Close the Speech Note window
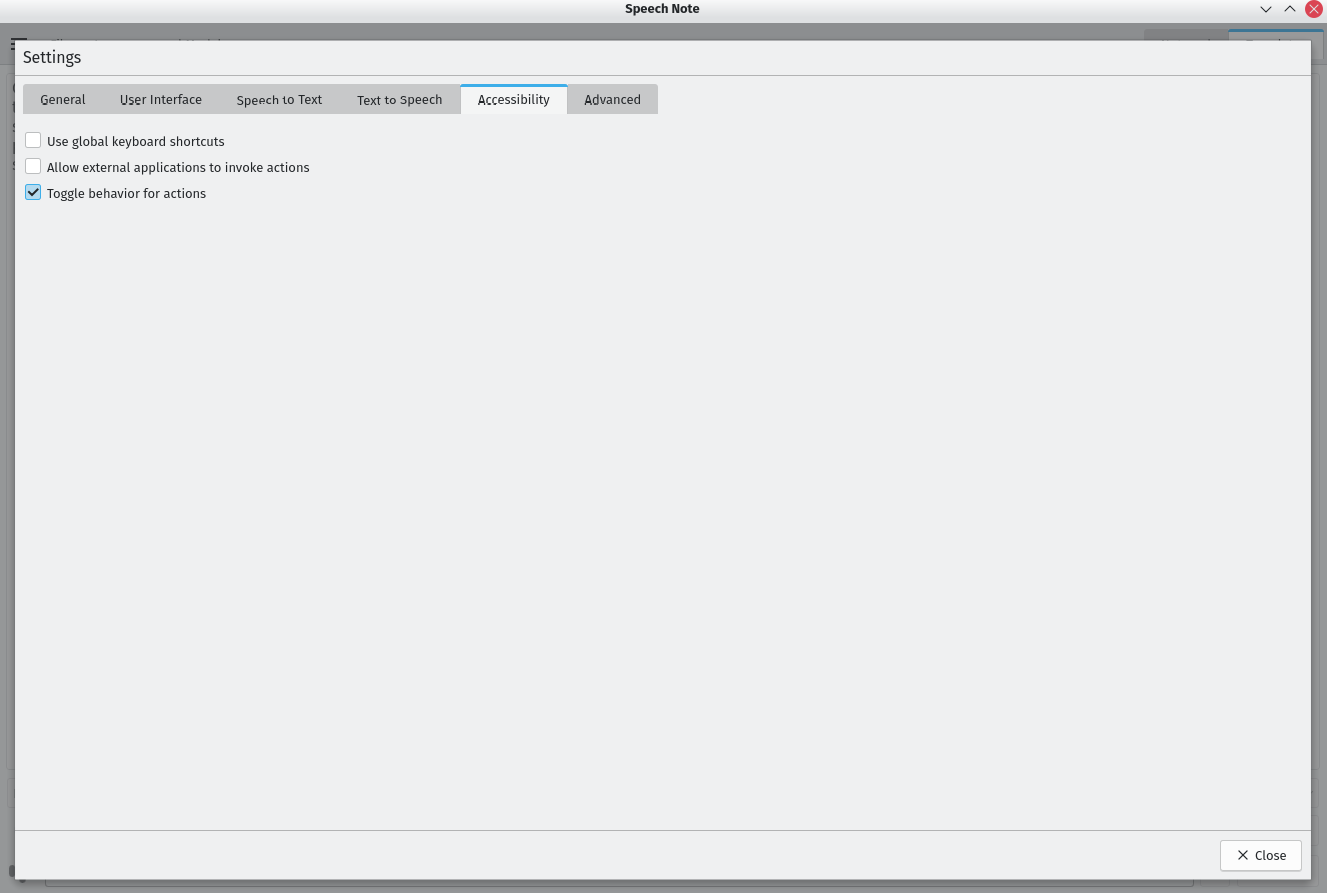This screenshot has height=893, width=1327. (x=1314, y=9)
